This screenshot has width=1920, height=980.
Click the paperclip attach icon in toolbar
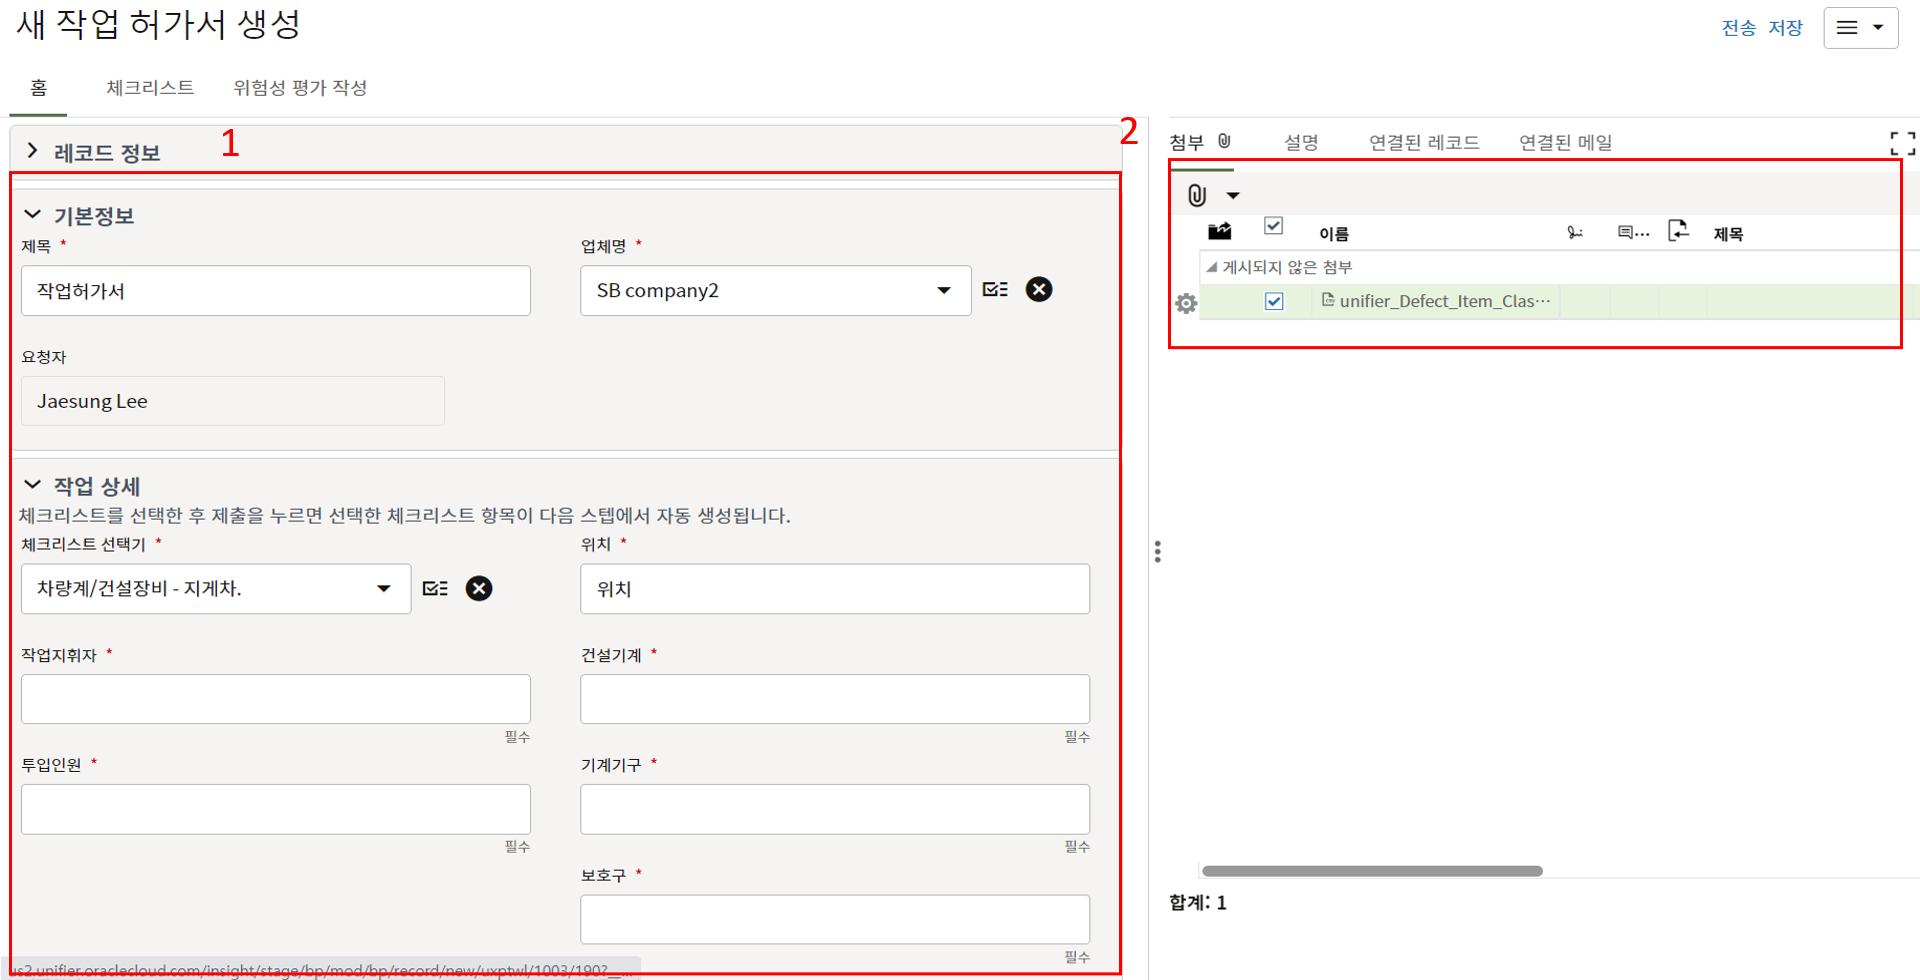pyautogui.click(x=1197, y=195)
